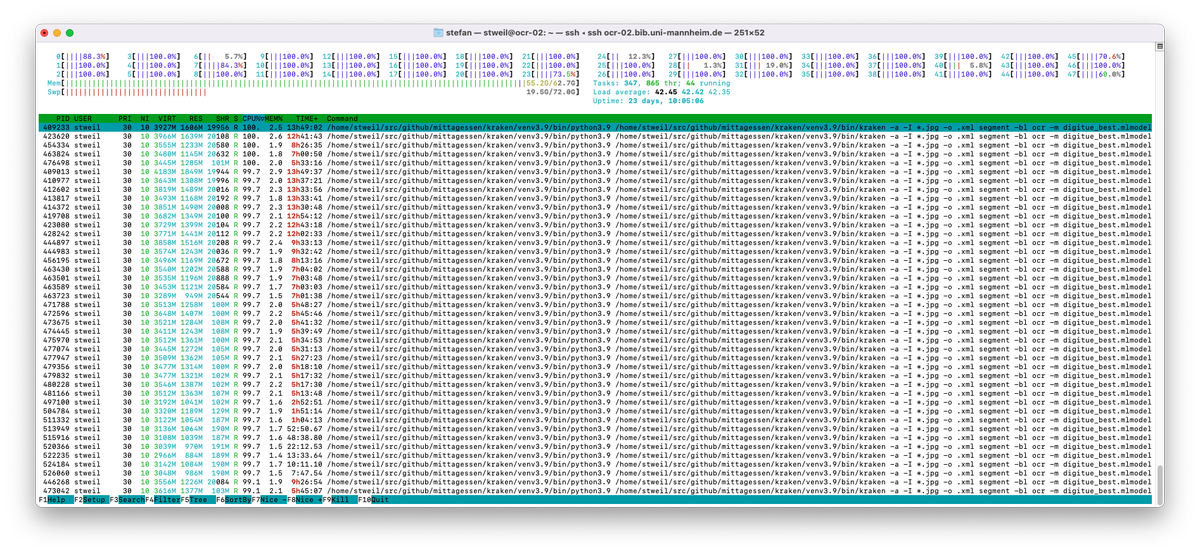Sort by the VIRT column header
The width and height of the screenshot is (1200, 554).
coord(166,119)
